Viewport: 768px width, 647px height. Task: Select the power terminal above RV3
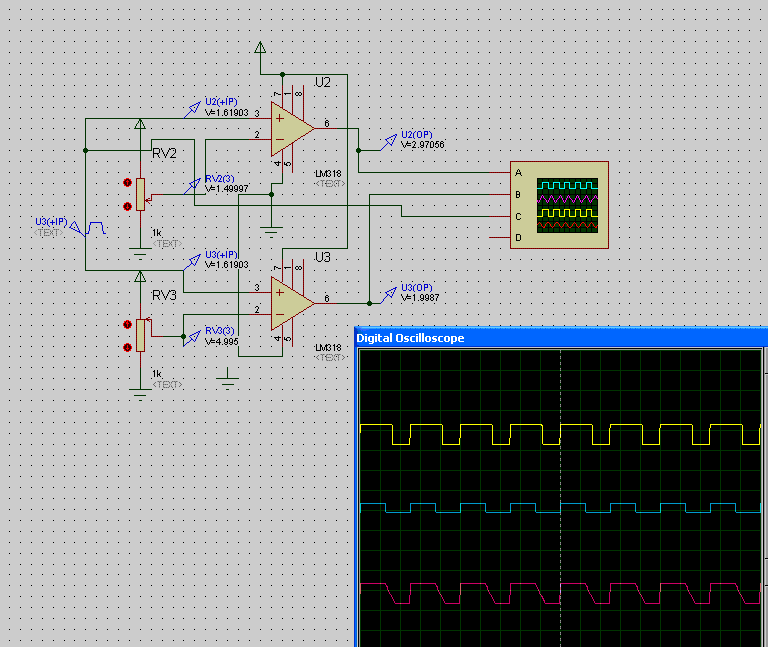[140, 277]
